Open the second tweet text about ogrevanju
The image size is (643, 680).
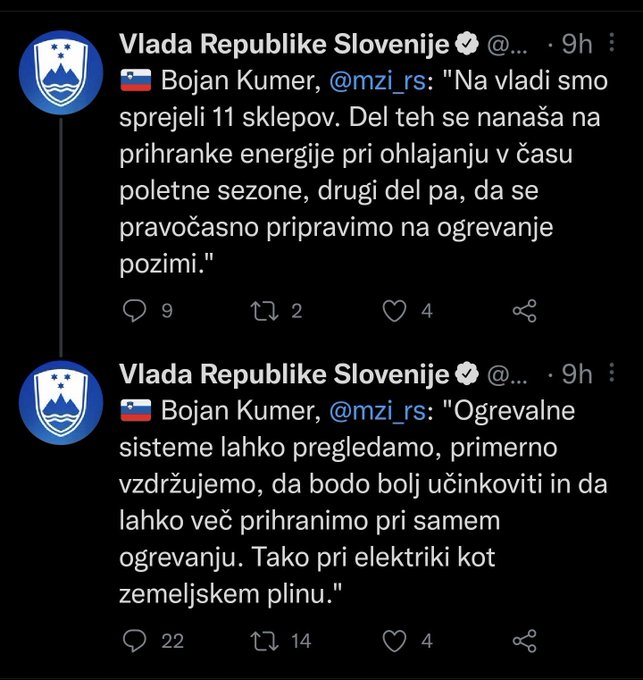click(363, 502)
